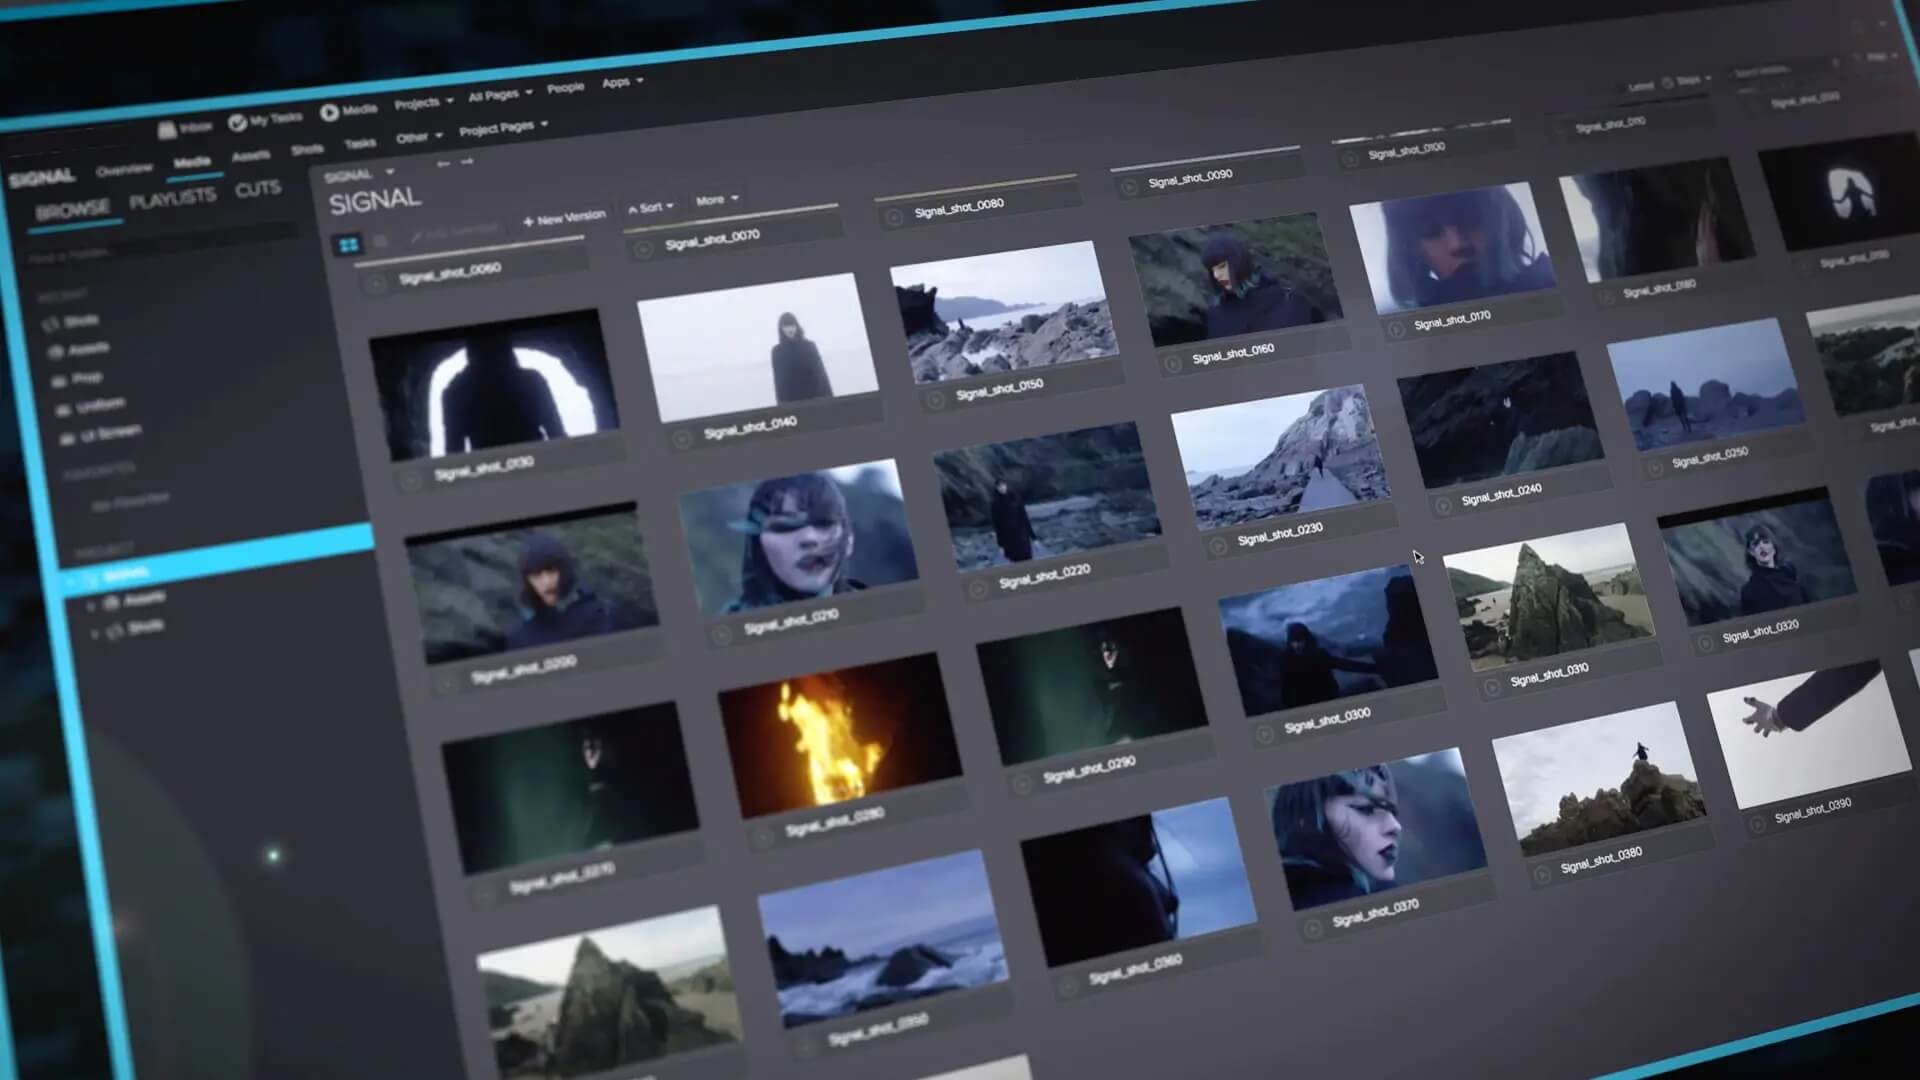Click Assets icon in the Recent sidebar list
1920x1080 pixels.
pyautogui.click(x=55, y=351)
